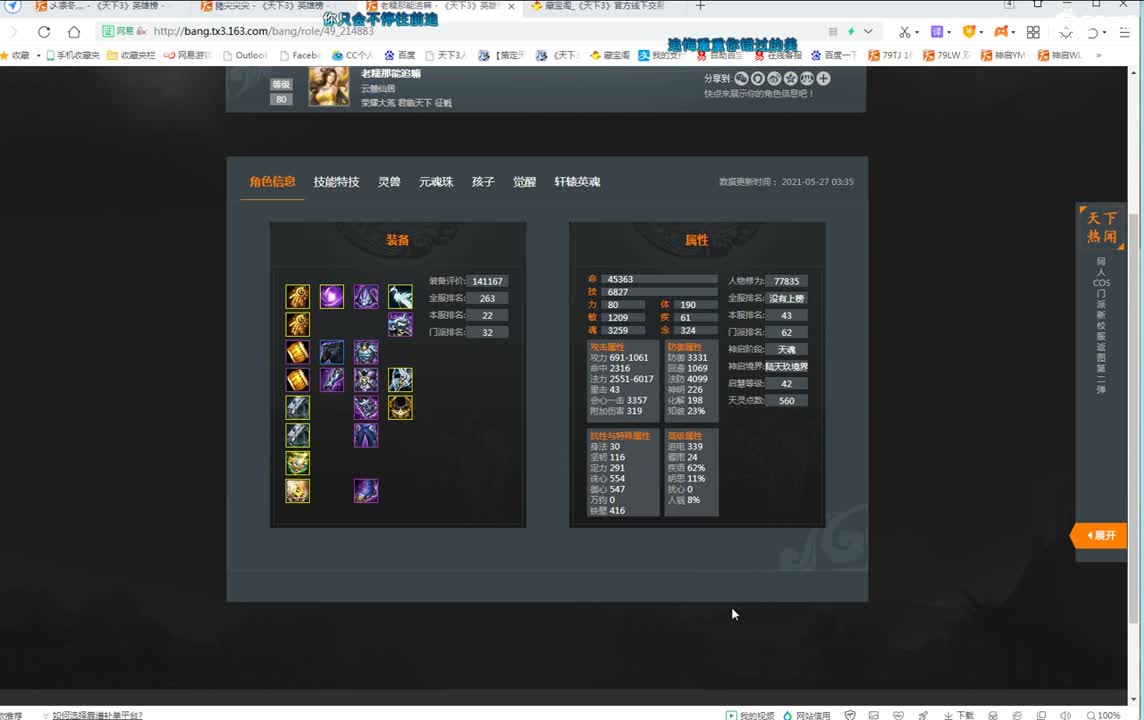Open dropdown arrow beside golden shield icon
The height and width of the screenshot is (720, 1144).
point(981,32)
